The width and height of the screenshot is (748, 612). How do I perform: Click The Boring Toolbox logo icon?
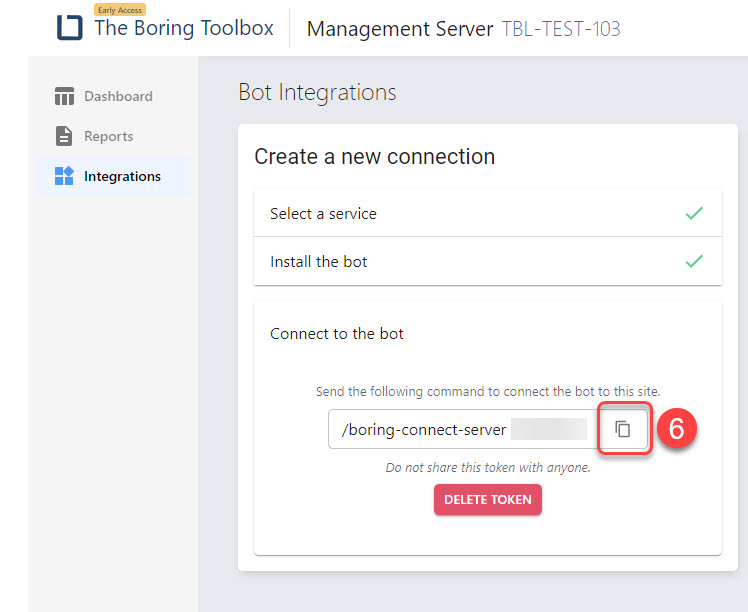point(70,27)
